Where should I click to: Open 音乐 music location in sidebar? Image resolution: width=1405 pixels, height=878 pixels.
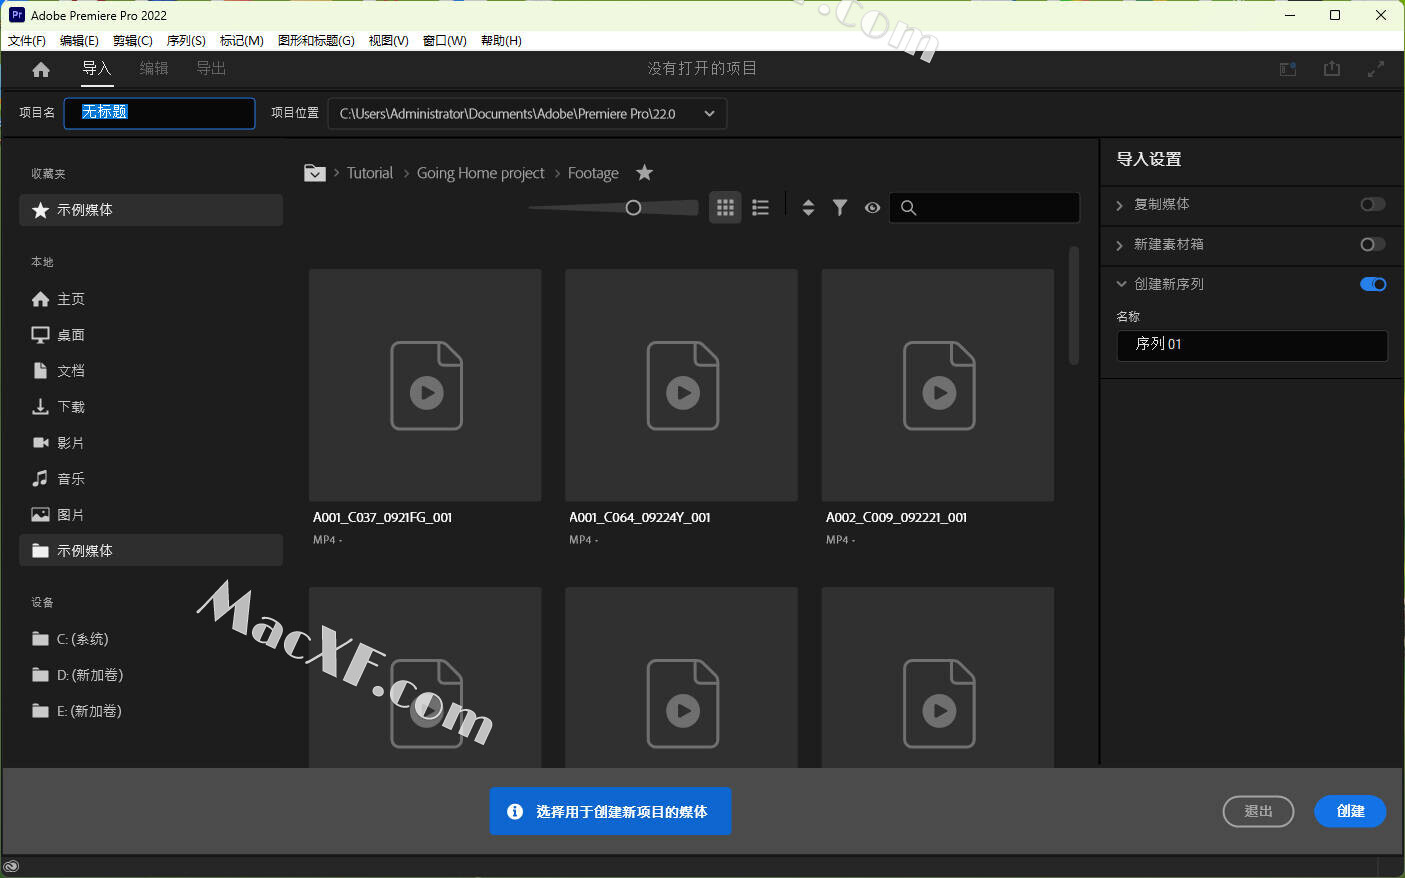[150, 479]
